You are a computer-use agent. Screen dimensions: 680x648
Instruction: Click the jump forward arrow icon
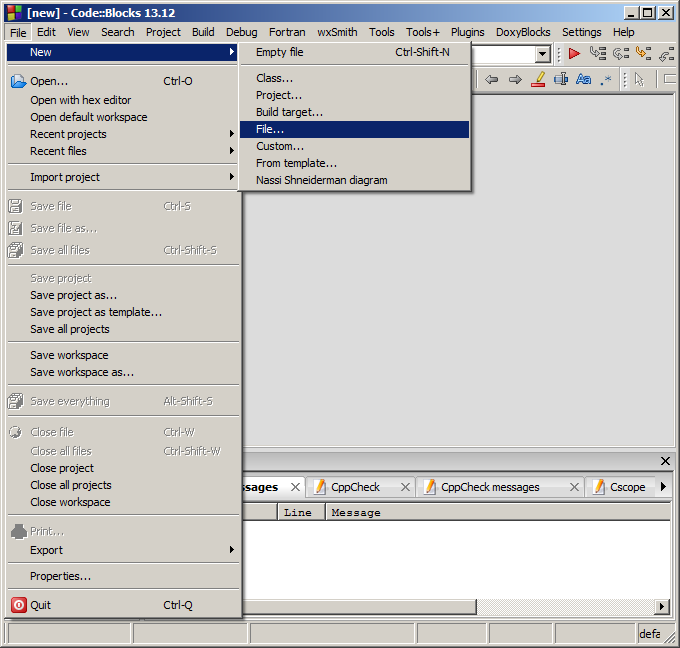[515, 80]
